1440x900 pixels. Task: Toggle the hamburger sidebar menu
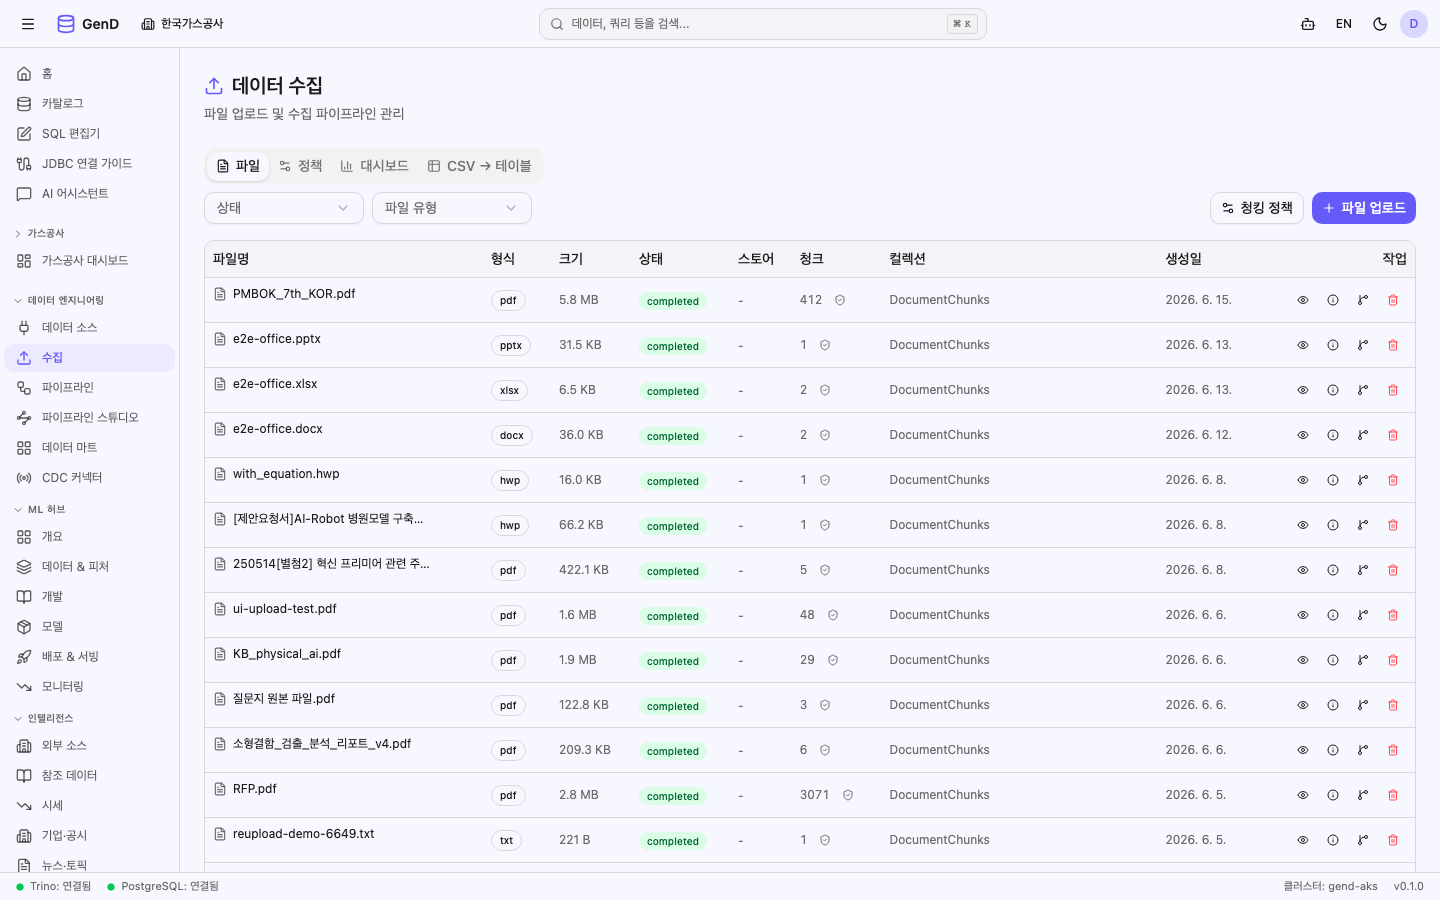[28, 24]
